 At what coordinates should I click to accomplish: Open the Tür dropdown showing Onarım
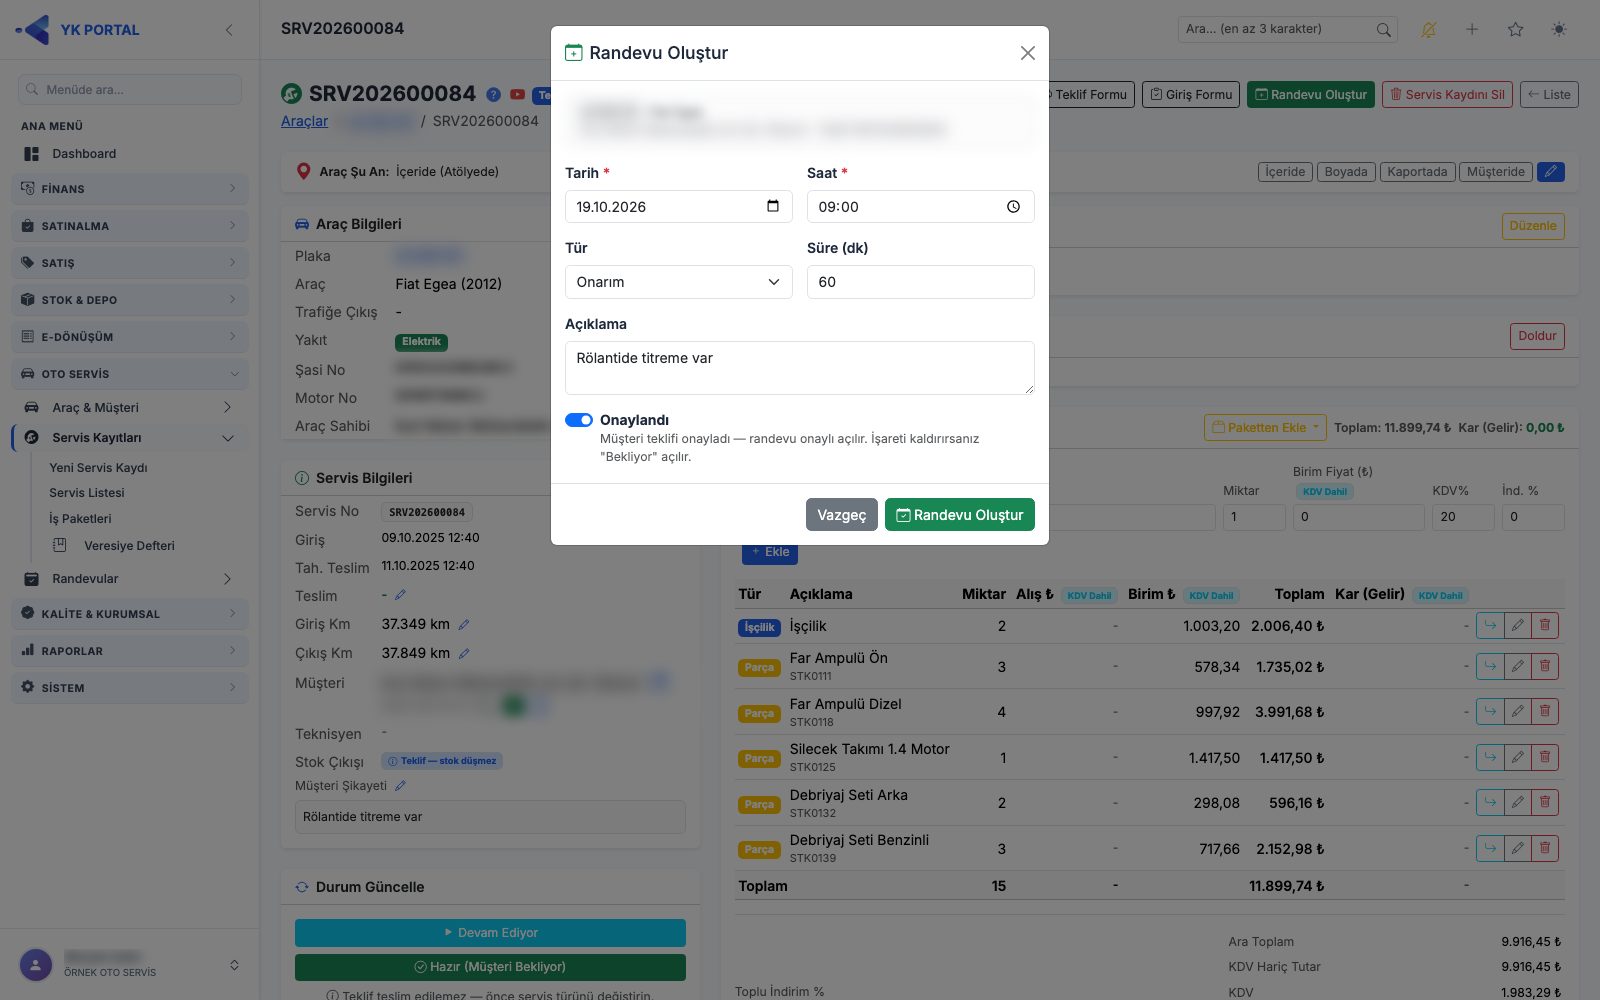click(679, 282)
